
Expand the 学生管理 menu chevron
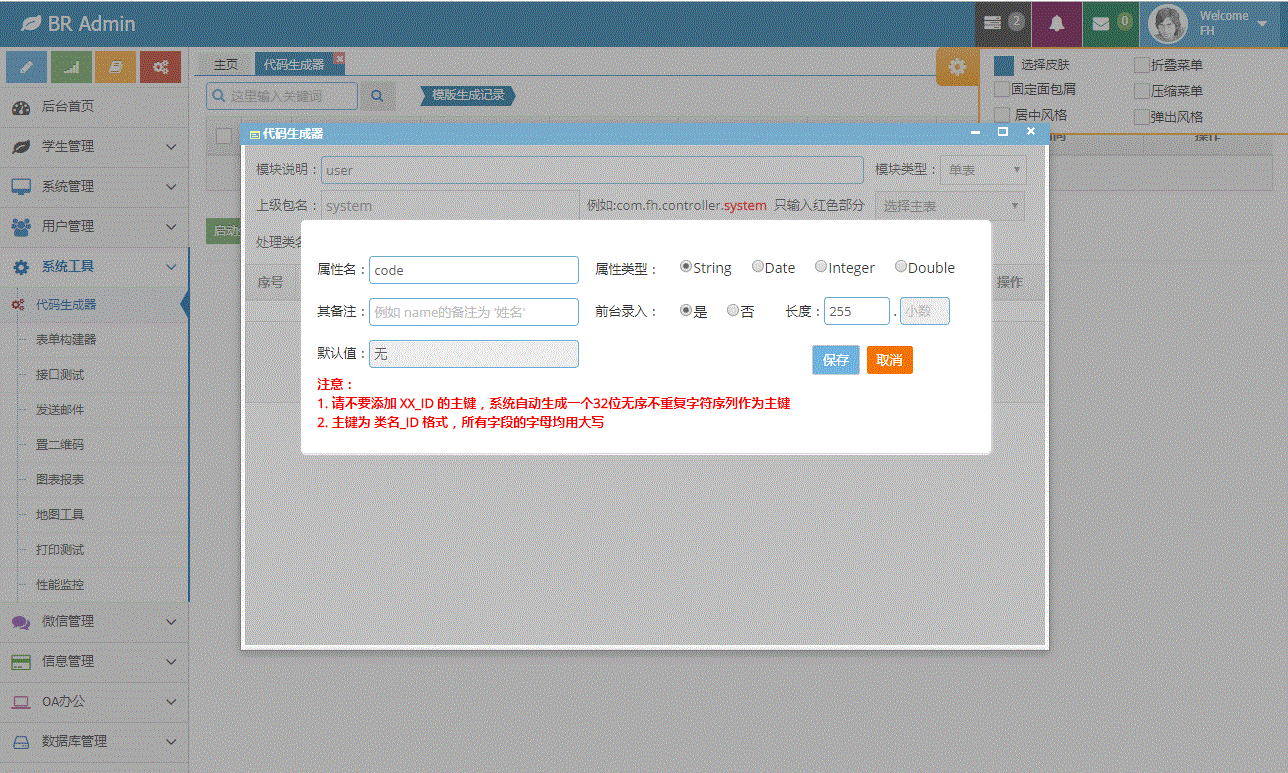point(171,147)
